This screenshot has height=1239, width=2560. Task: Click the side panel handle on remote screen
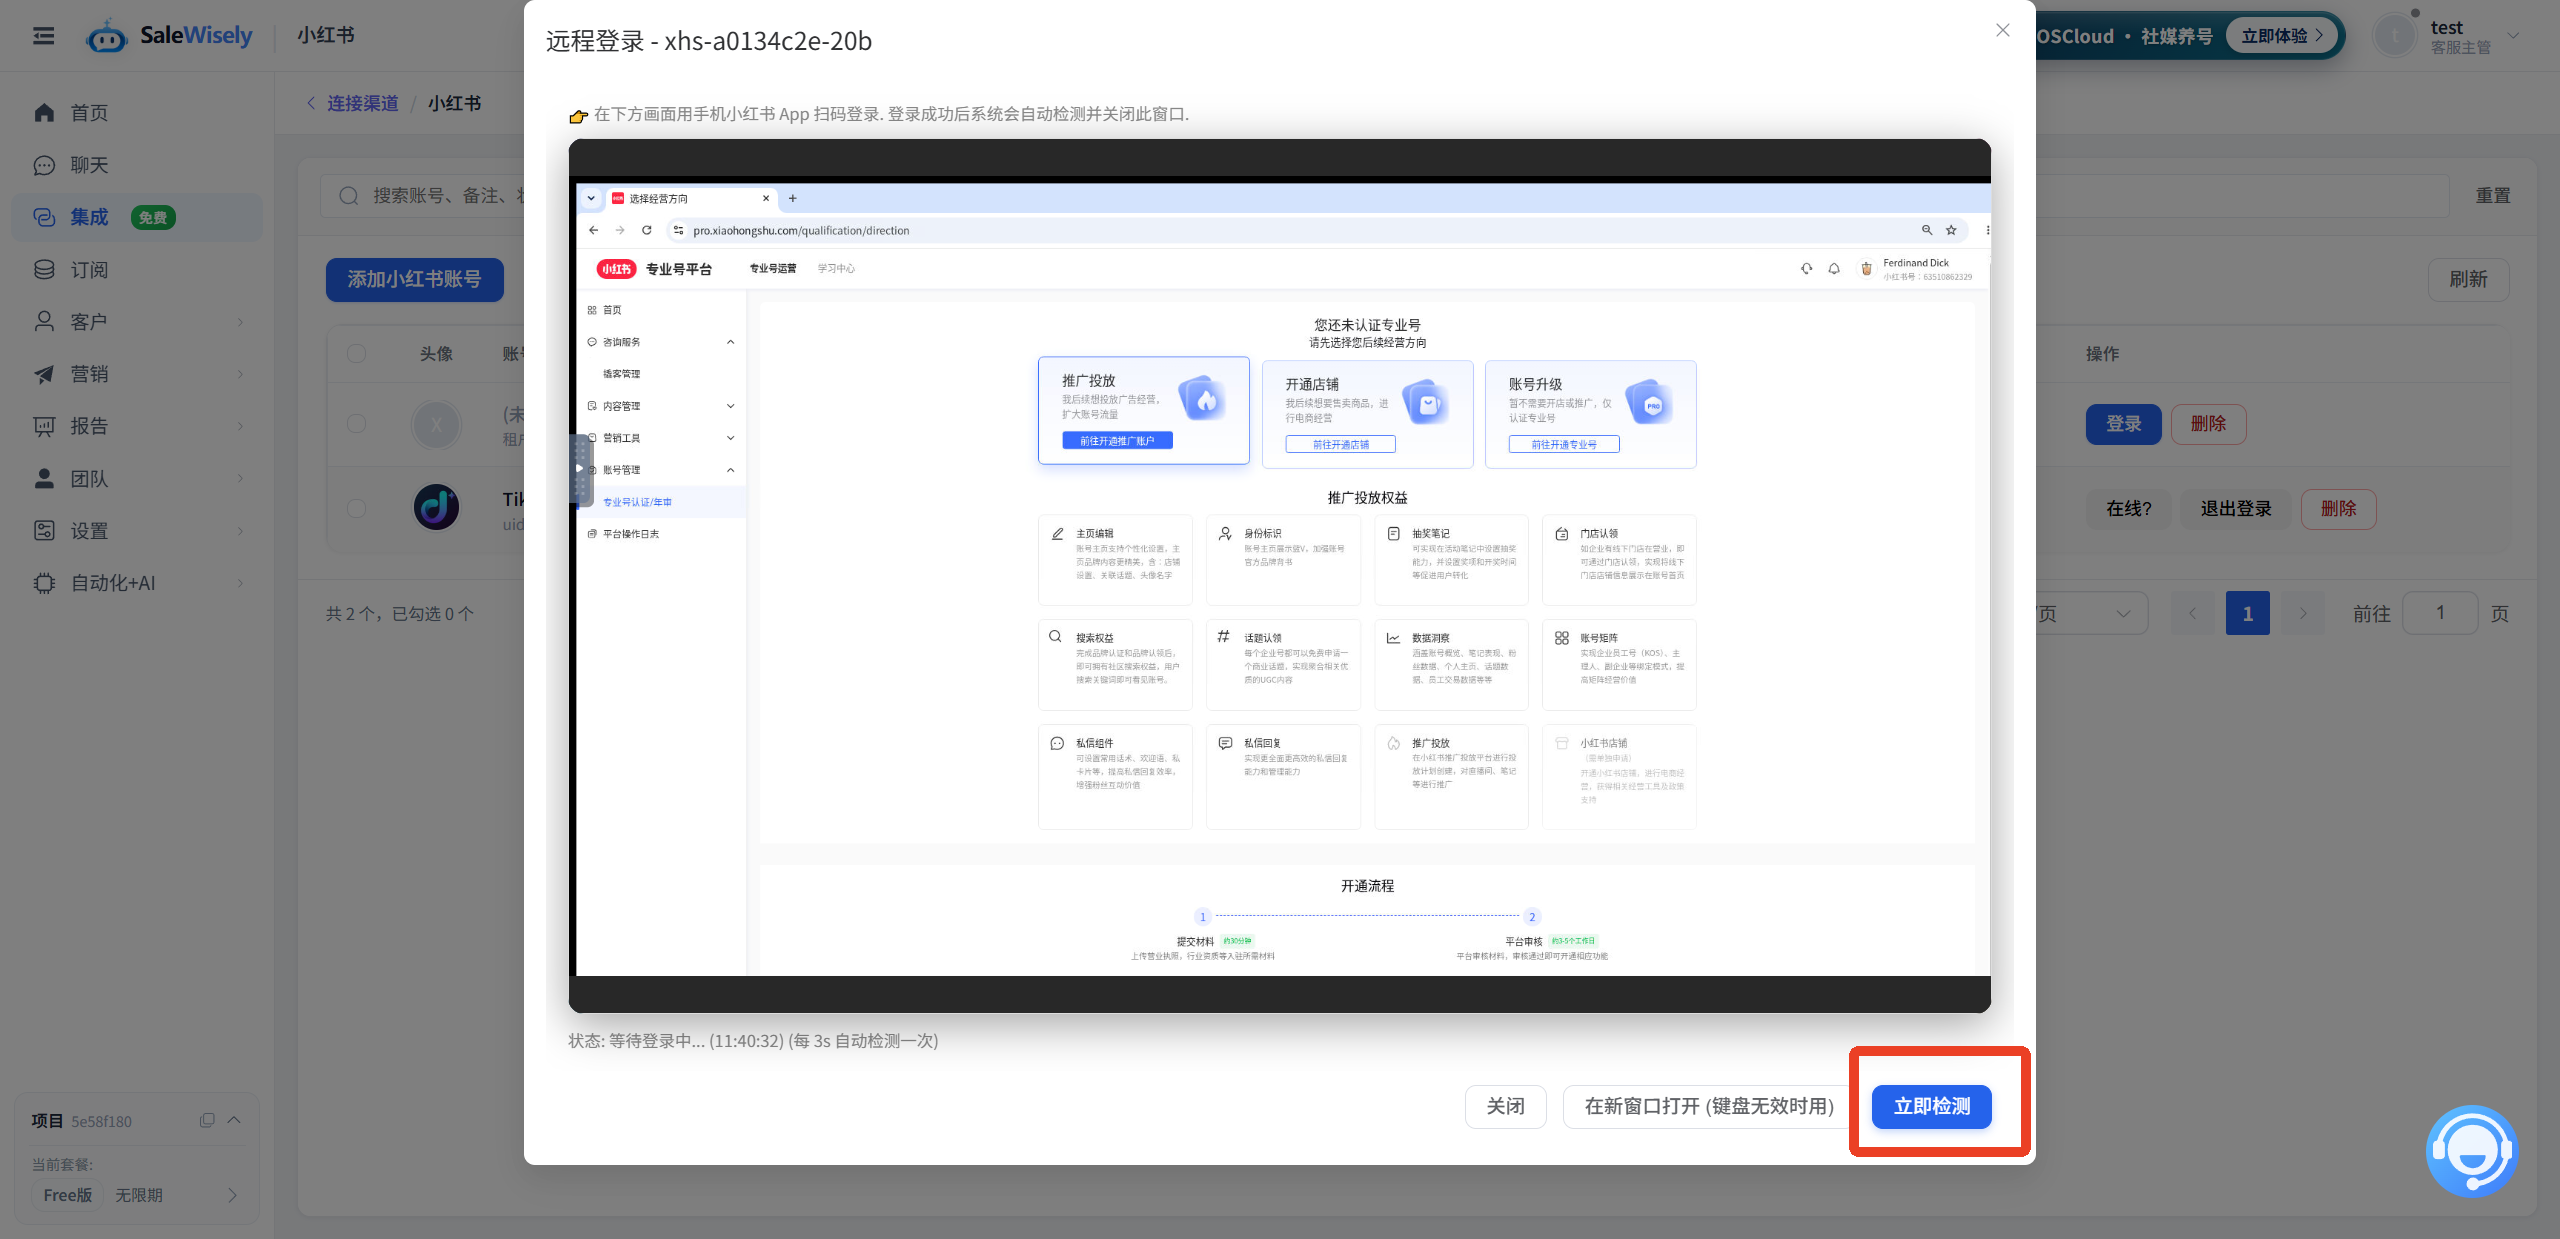(x=580, y=469)
